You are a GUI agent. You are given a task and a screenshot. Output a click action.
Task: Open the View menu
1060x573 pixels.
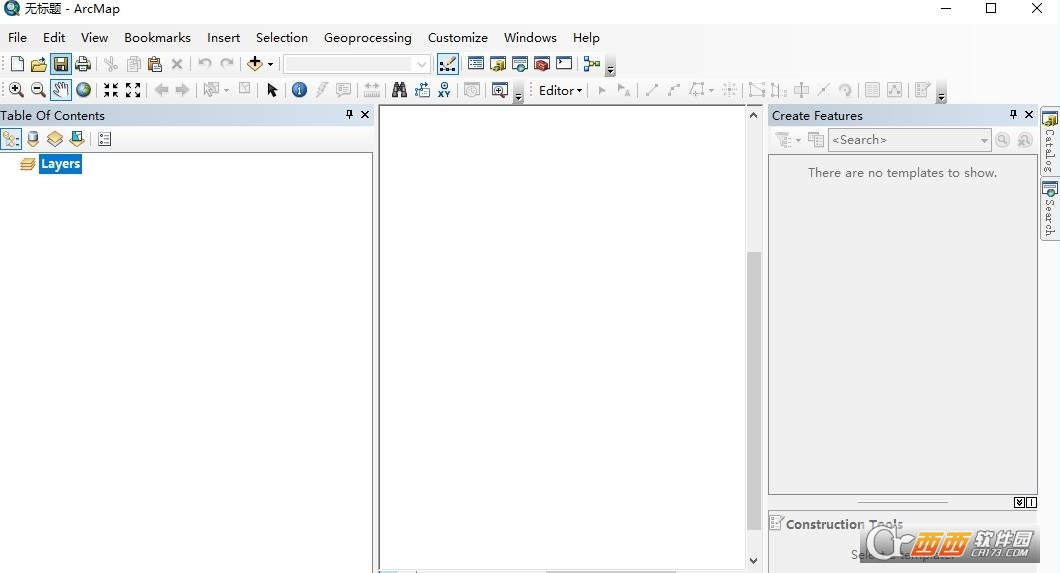95,38
